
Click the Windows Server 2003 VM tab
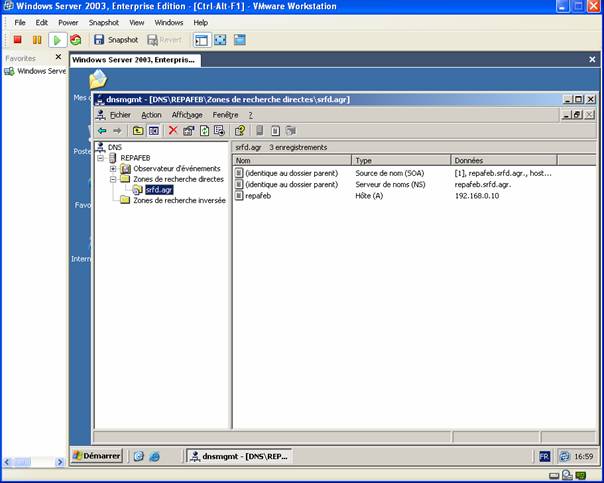point(135,60)
